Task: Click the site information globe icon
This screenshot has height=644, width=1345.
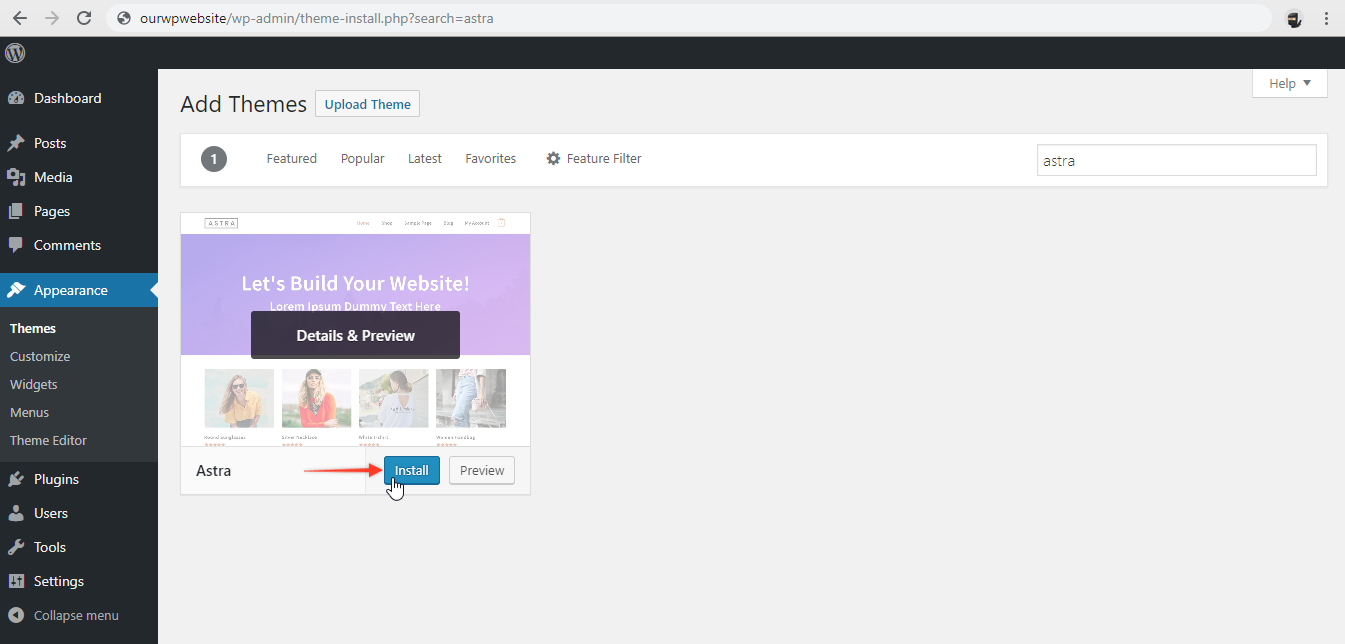Action: 124,18
